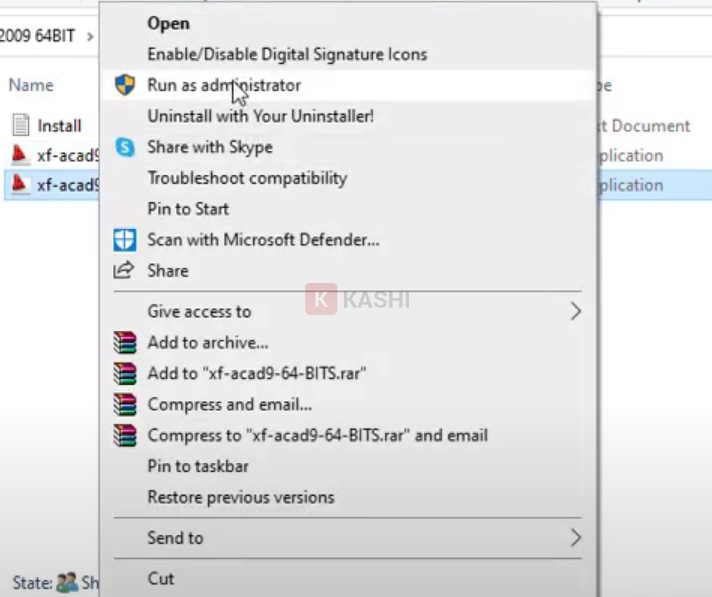
Task: Click the shared users State icon
Action: [67, 582]
